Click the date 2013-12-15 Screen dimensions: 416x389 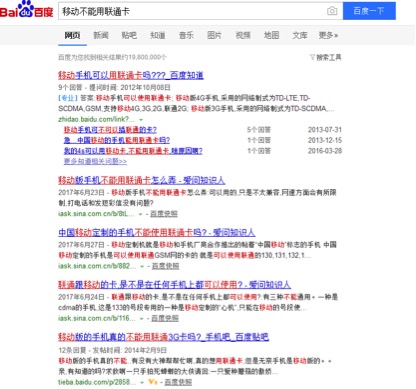pos(325,140)
